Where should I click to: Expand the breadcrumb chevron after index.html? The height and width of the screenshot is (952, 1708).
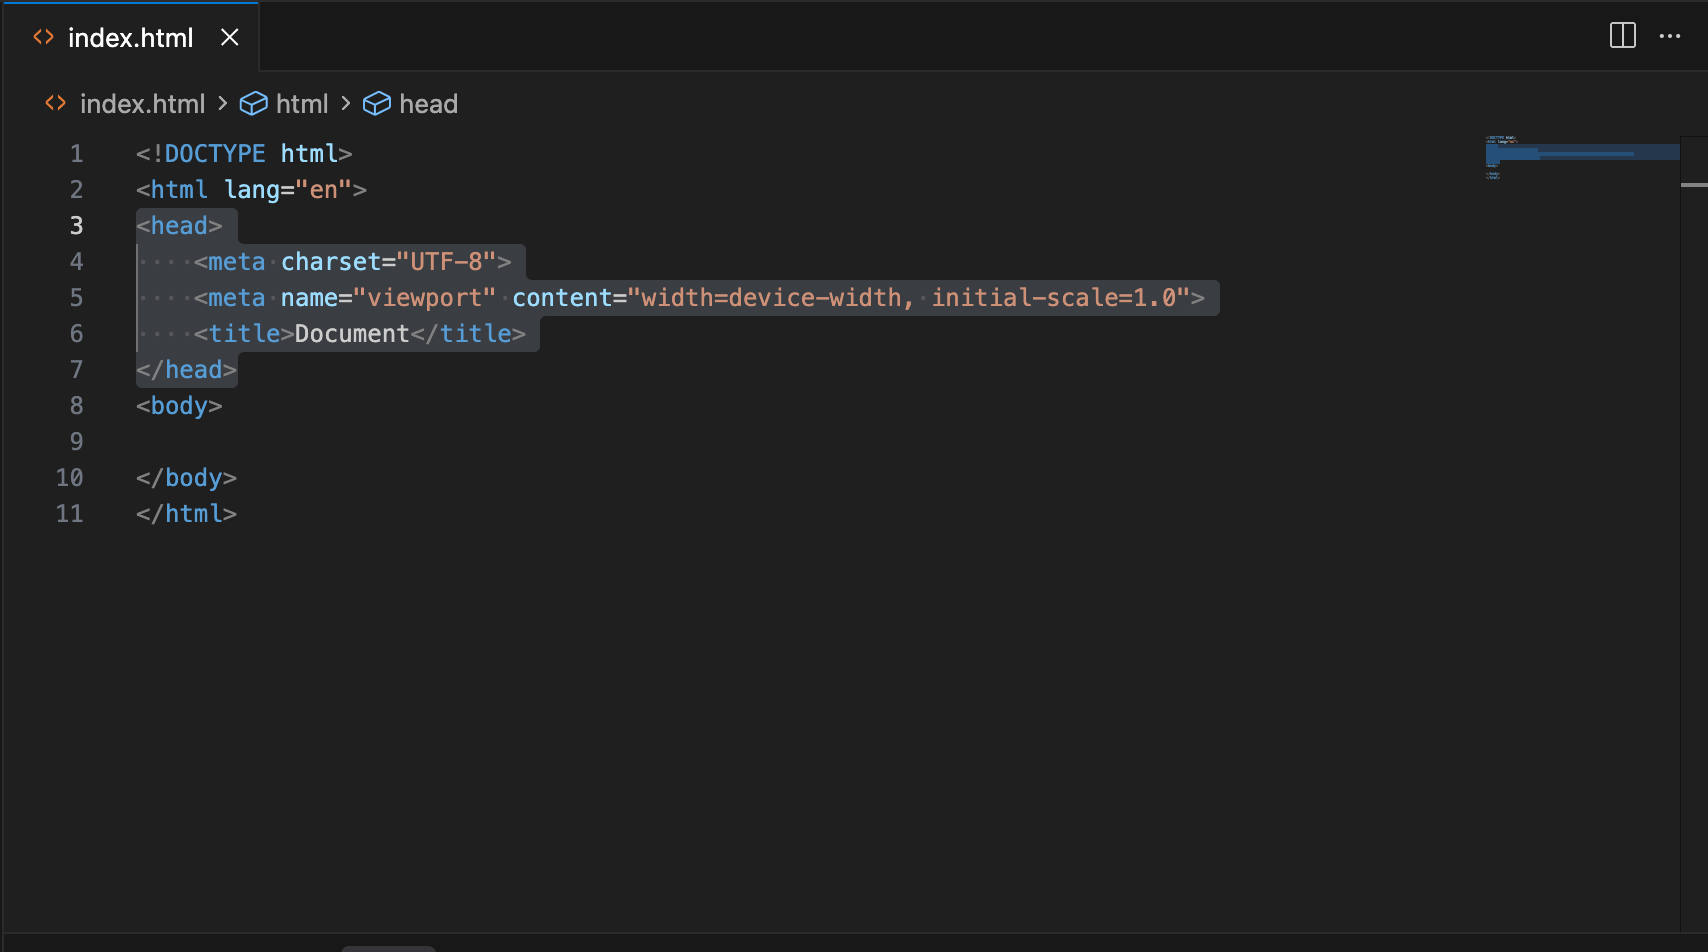pyautogui.click(x=222, y=103)
